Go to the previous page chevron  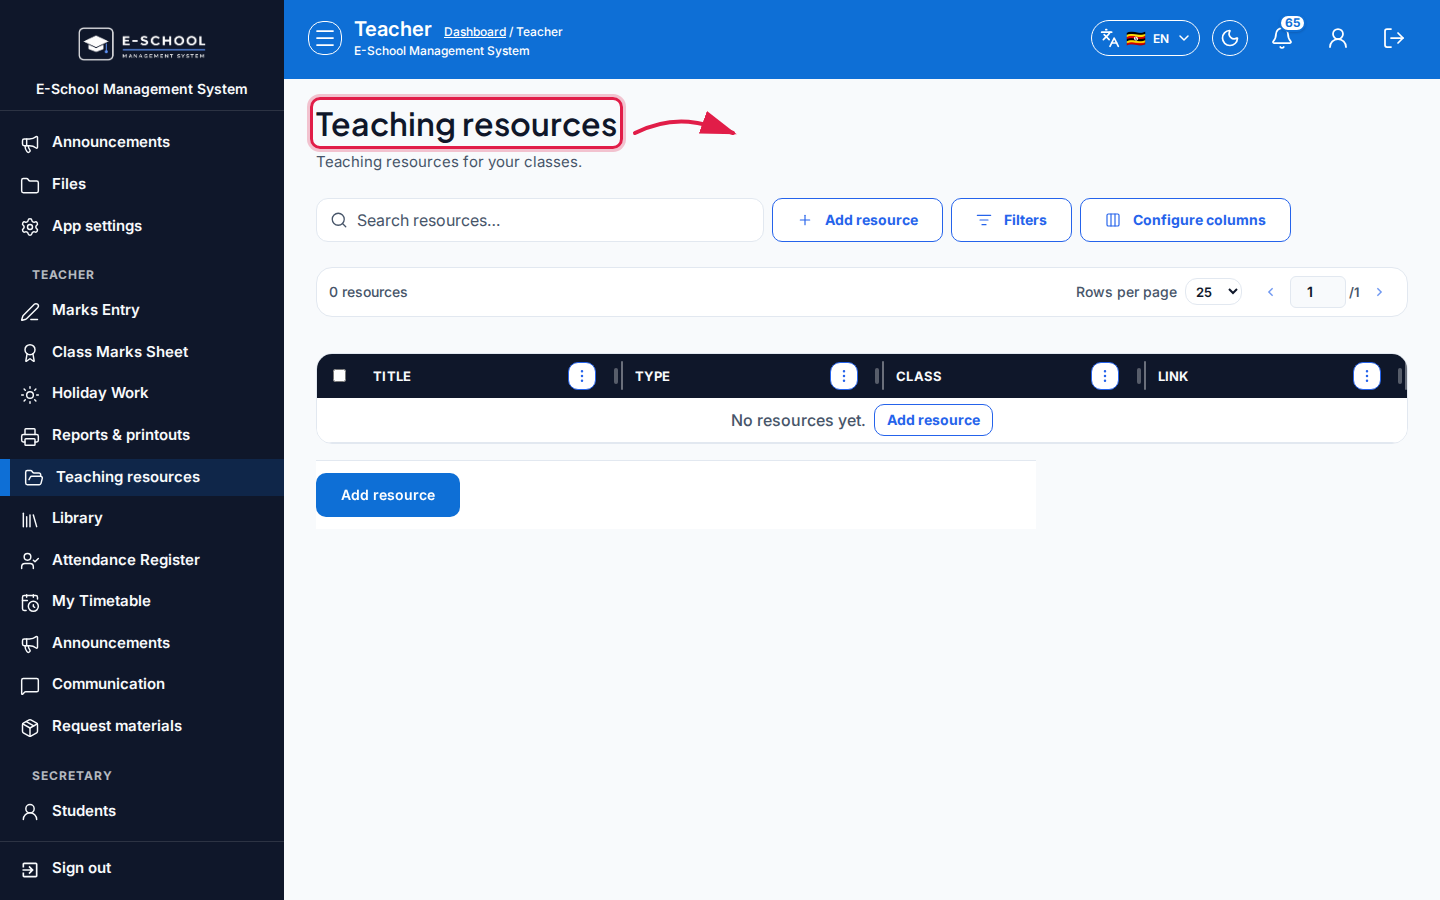(1270, 292)
